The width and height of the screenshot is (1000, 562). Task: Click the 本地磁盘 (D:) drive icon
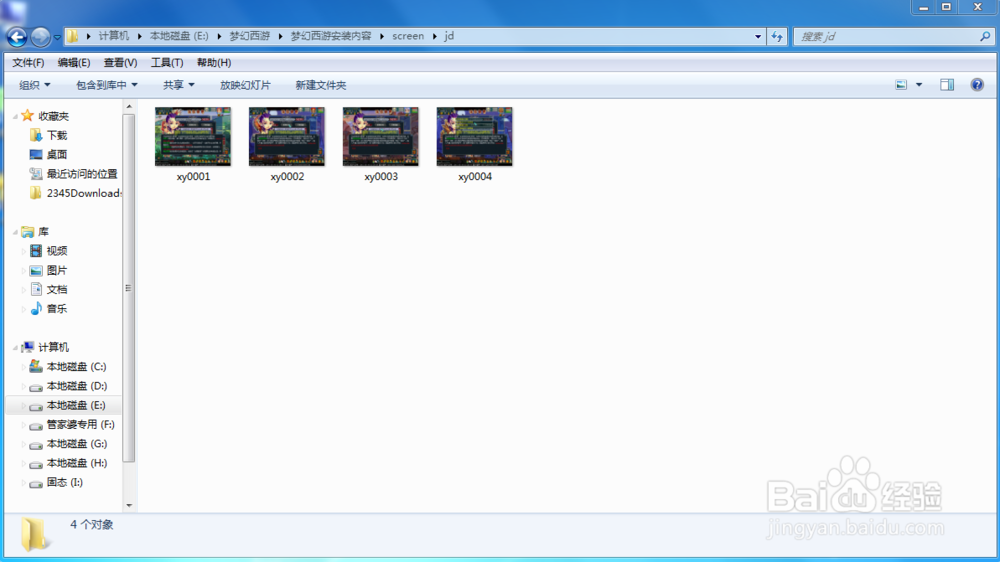pos(36,387)
